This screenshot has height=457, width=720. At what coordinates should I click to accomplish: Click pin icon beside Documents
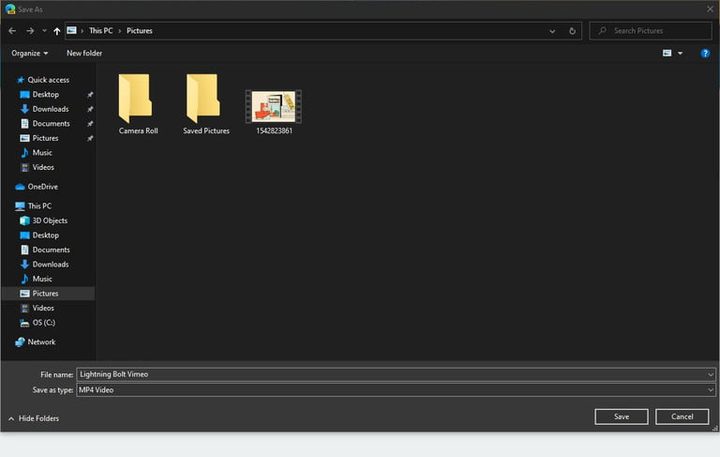[90, 124]
